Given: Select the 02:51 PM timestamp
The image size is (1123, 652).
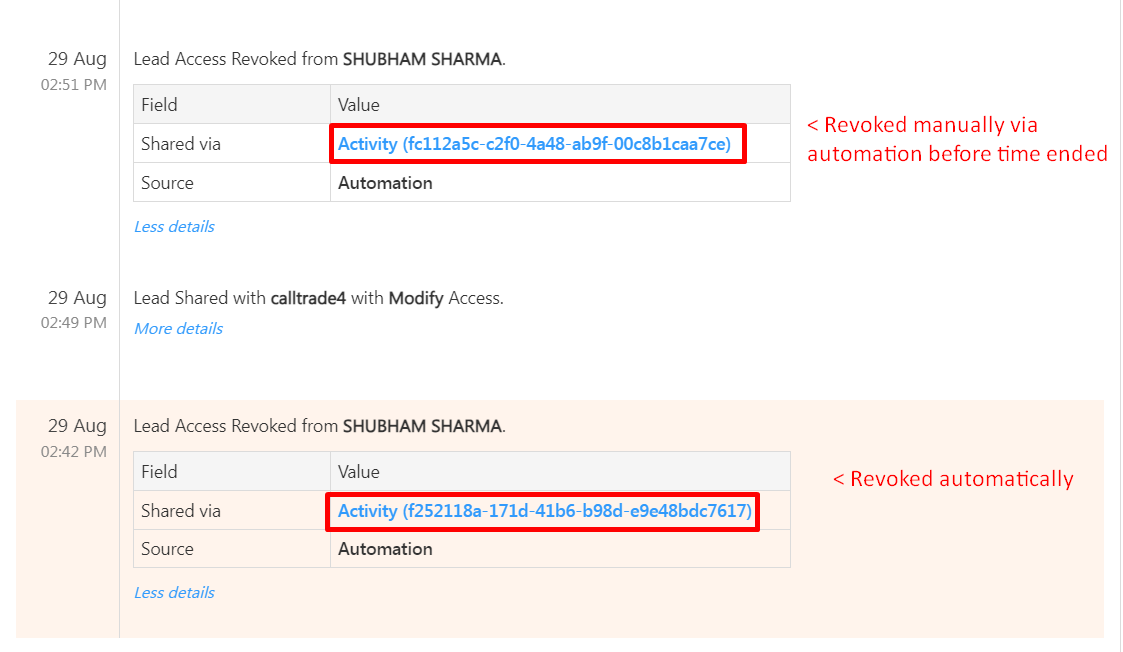Looking at the screenshot, I should point(74,85).
